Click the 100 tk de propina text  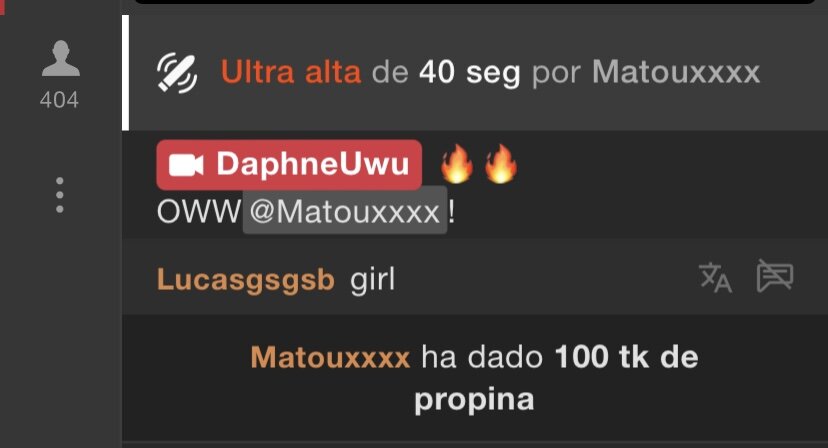pyautogui.click(x=554, y=378)
